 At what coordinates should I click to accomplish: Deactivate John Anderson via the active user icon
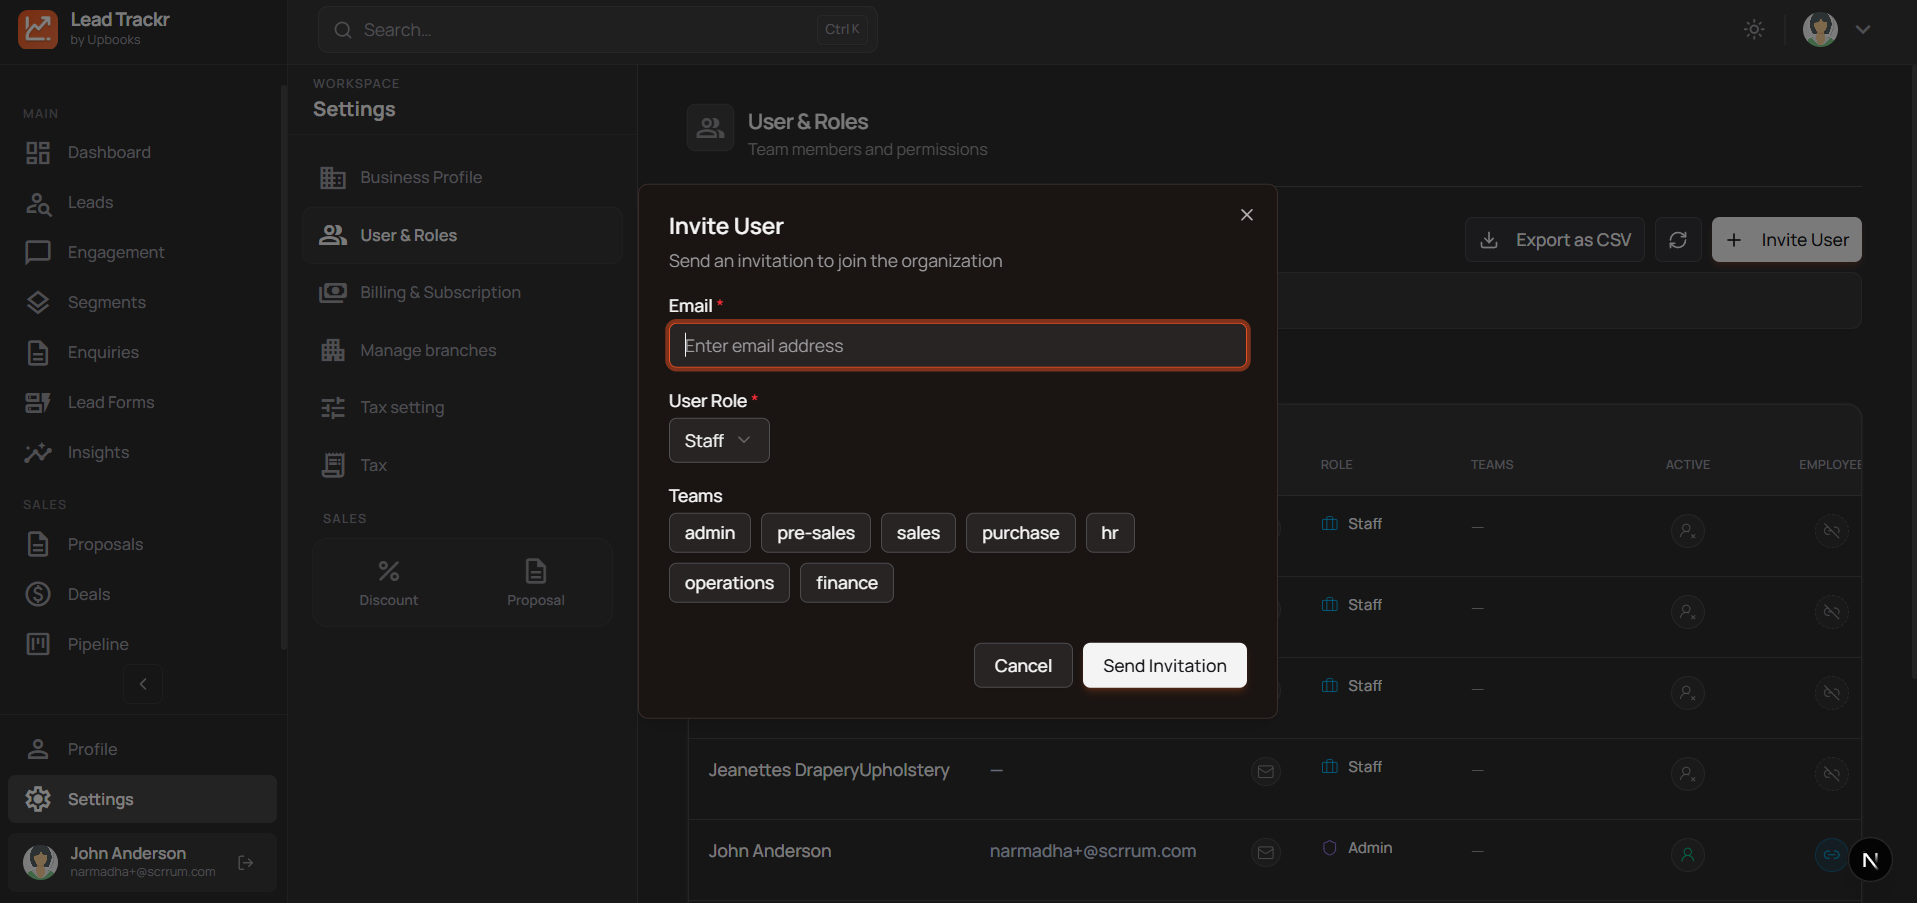(1688, 855)
